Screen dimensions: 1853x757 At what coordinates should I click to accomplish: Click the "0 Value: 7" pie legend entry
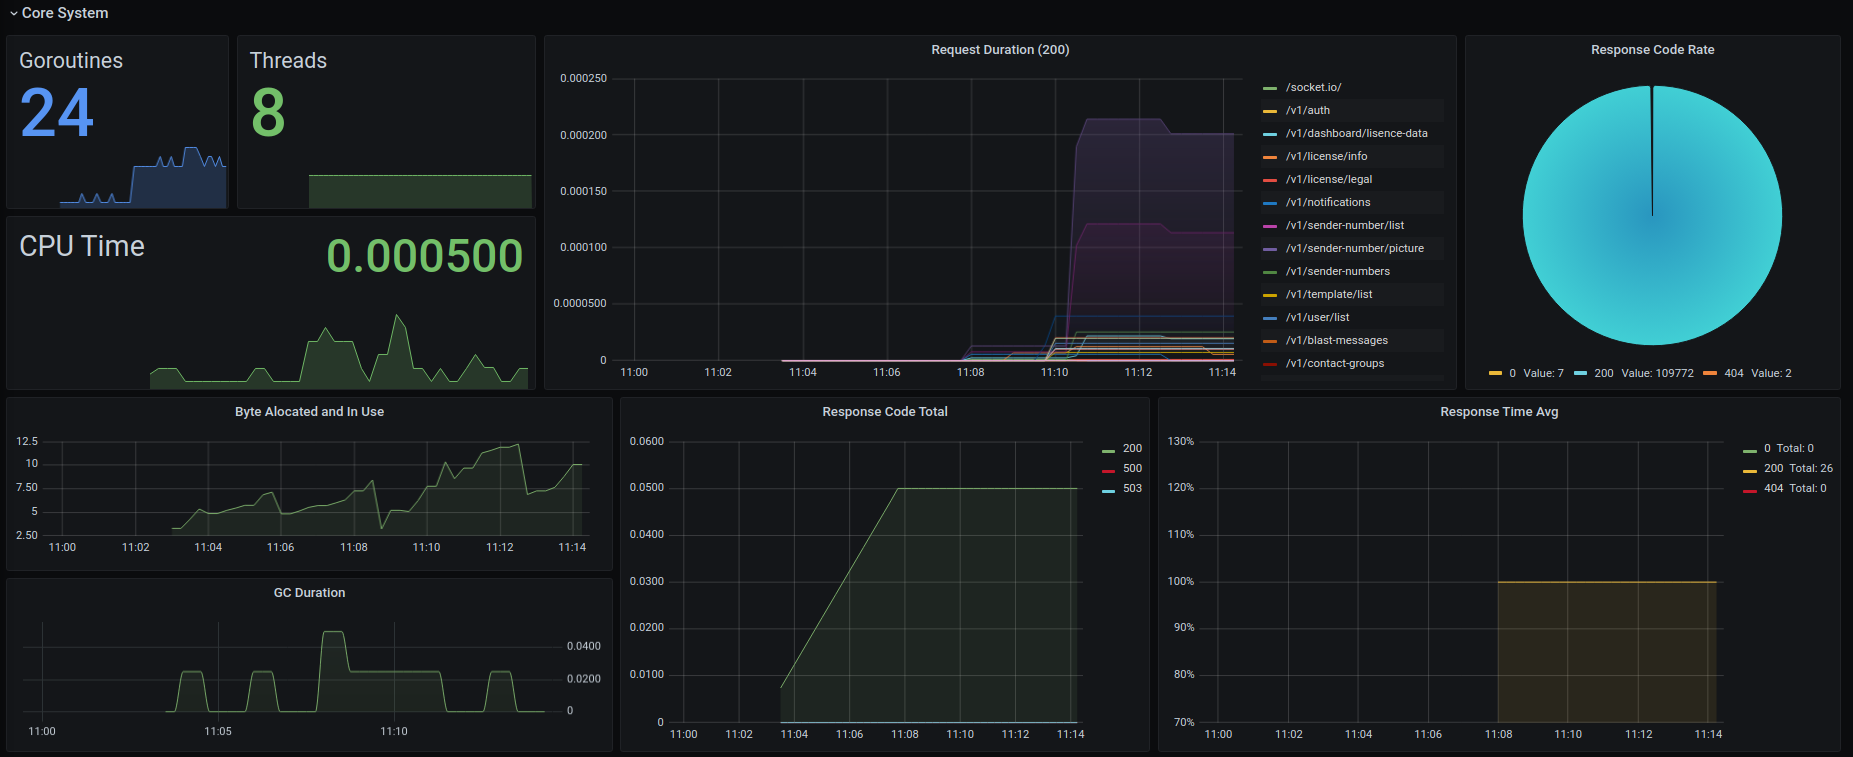coord(1526,374)
